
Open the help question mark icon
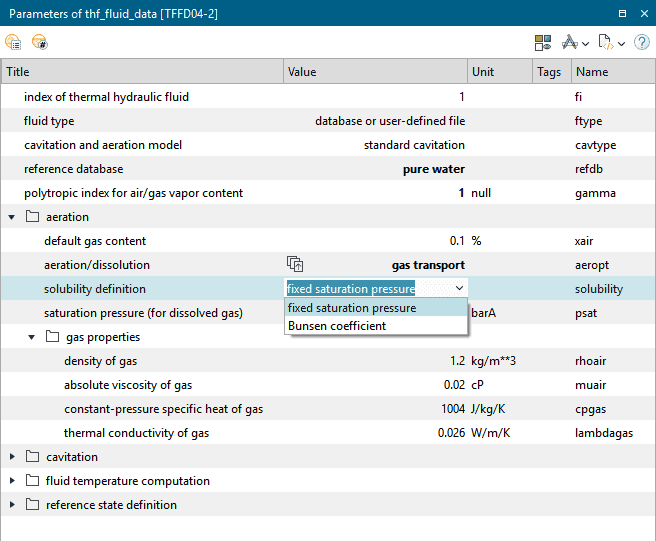click(x=642, y=42)
